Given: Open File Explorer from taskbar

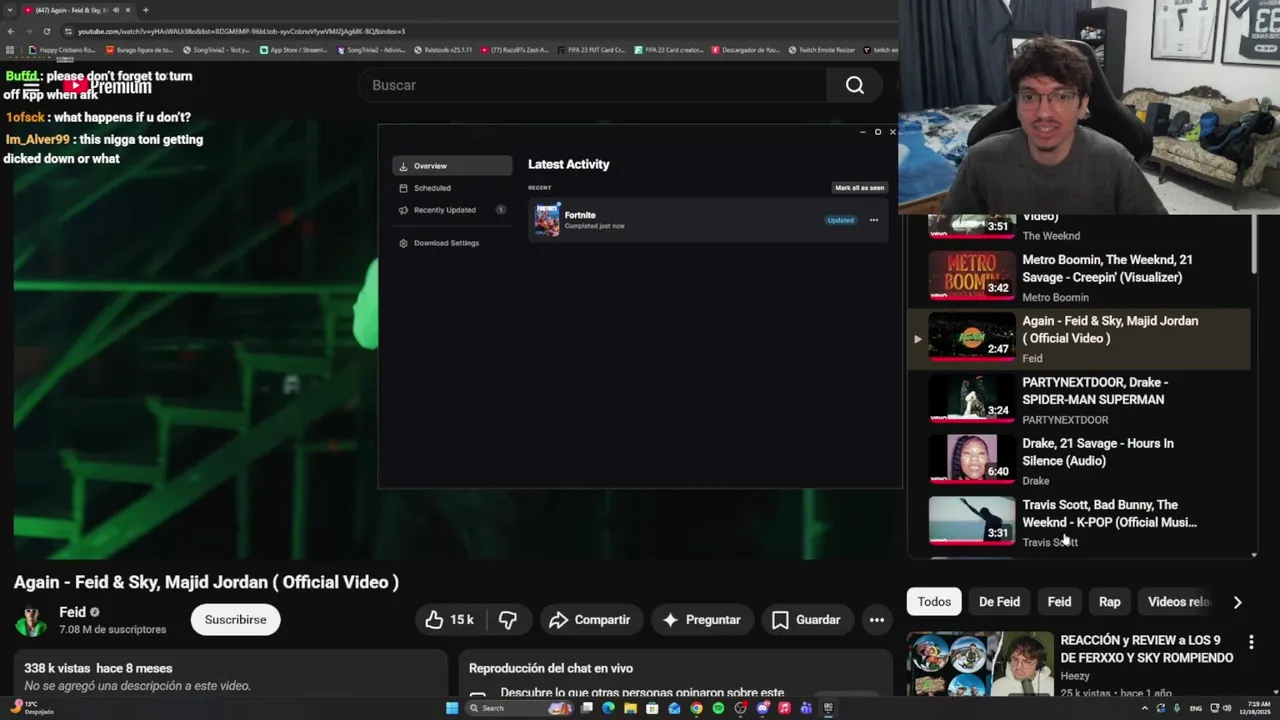Looking at the screenshot, I should coord(630,708).
